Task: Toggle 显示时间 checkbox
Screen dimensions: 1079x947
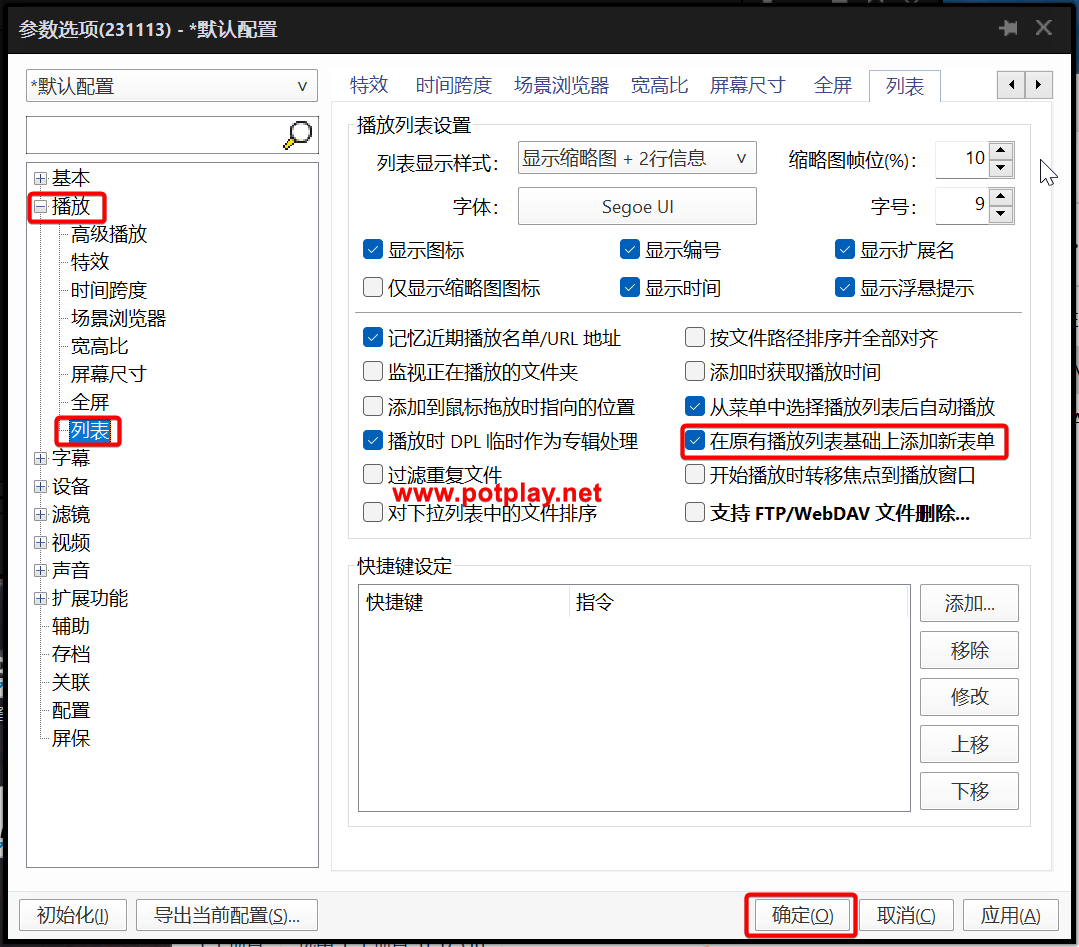Action: click(630, 287)
